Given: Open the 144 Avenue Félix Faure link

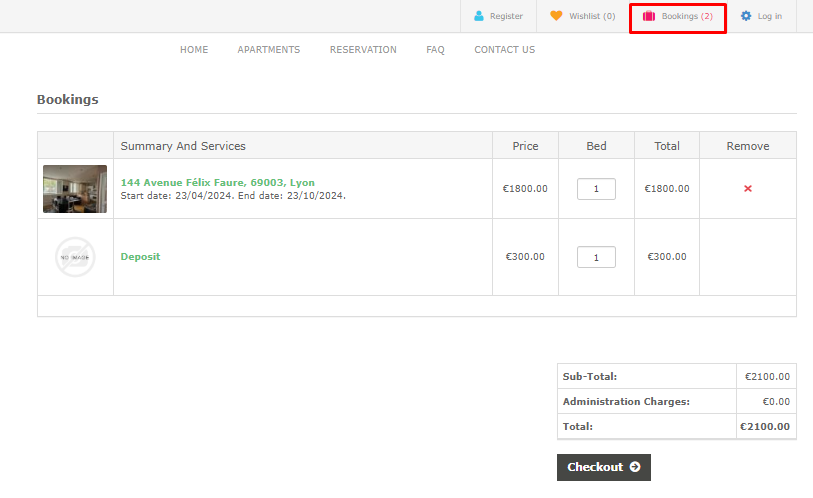Looking at the screenshot, I should 217,183.
